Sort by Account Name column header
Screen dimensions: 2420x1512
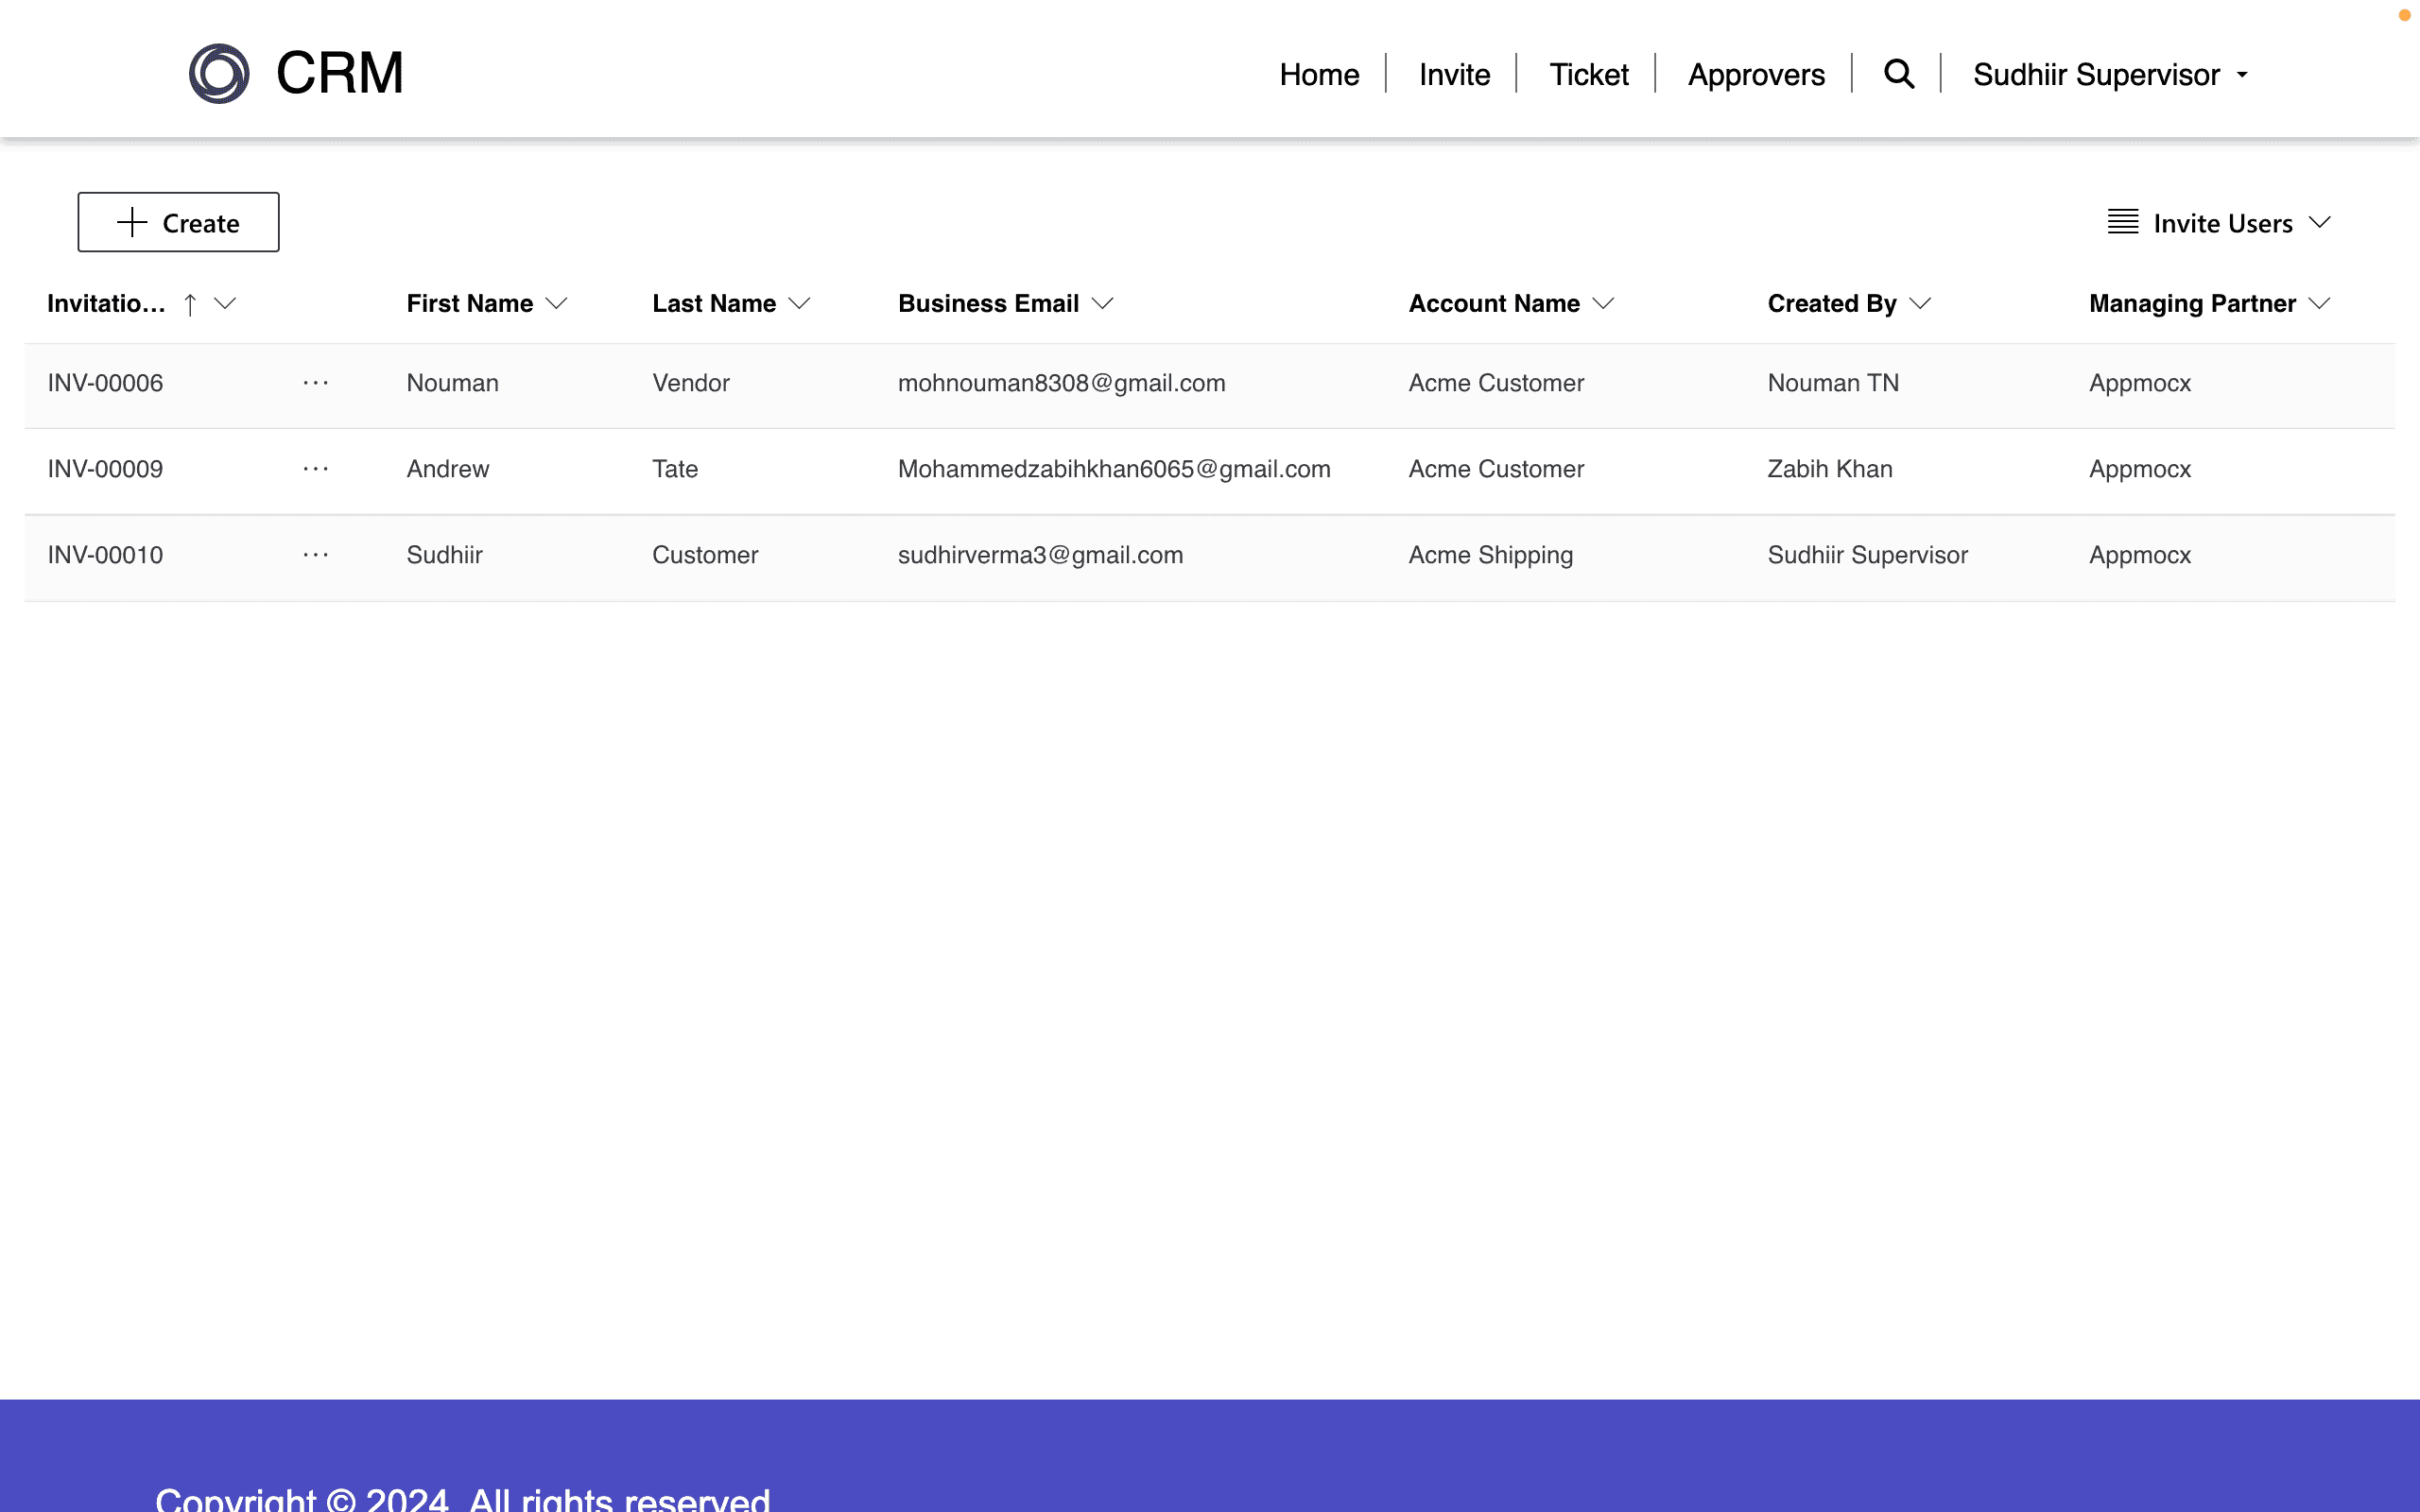1494,304
